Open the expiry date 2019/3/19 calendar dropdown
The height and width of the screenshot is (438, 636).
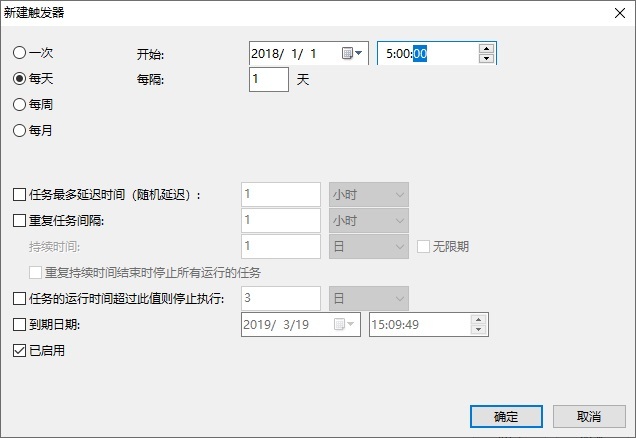click(344, 324)
